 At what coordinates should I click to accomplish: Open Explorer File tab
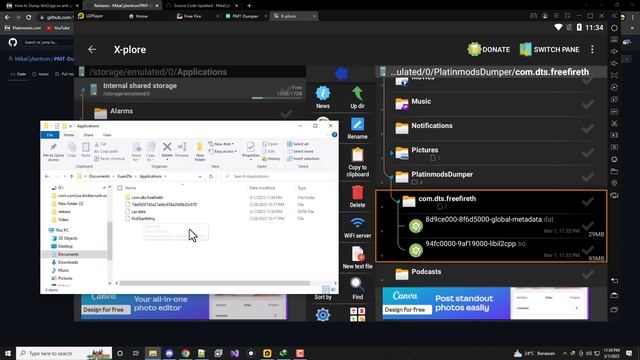coord(50,135)
